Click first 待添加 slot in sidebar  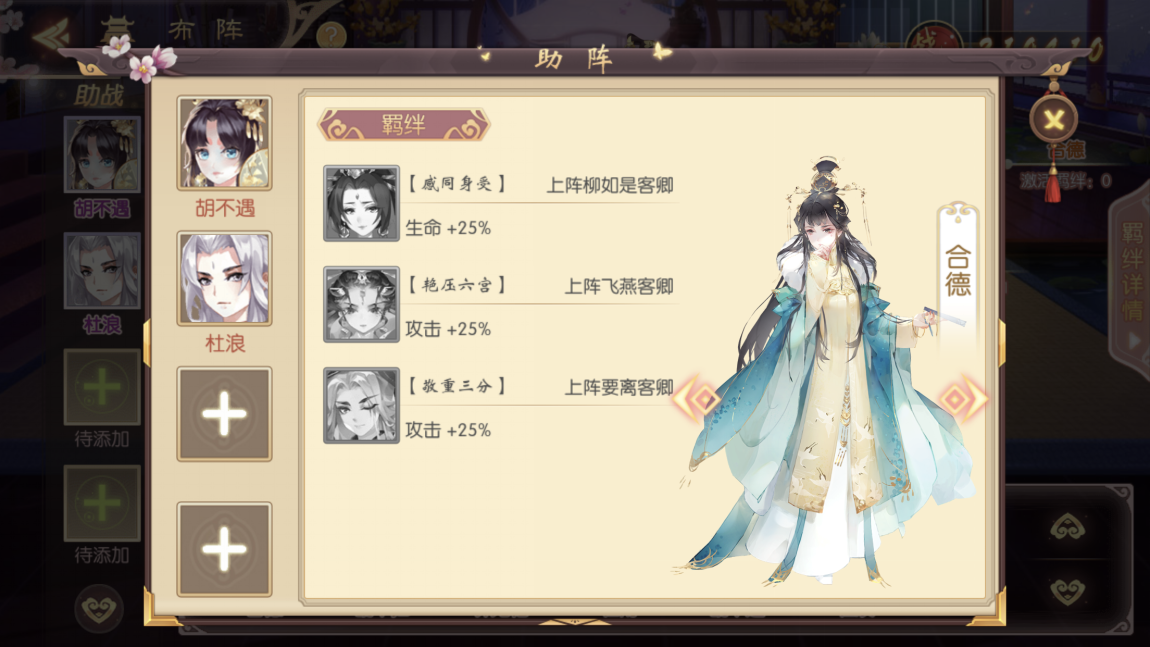tap(102, 387)
